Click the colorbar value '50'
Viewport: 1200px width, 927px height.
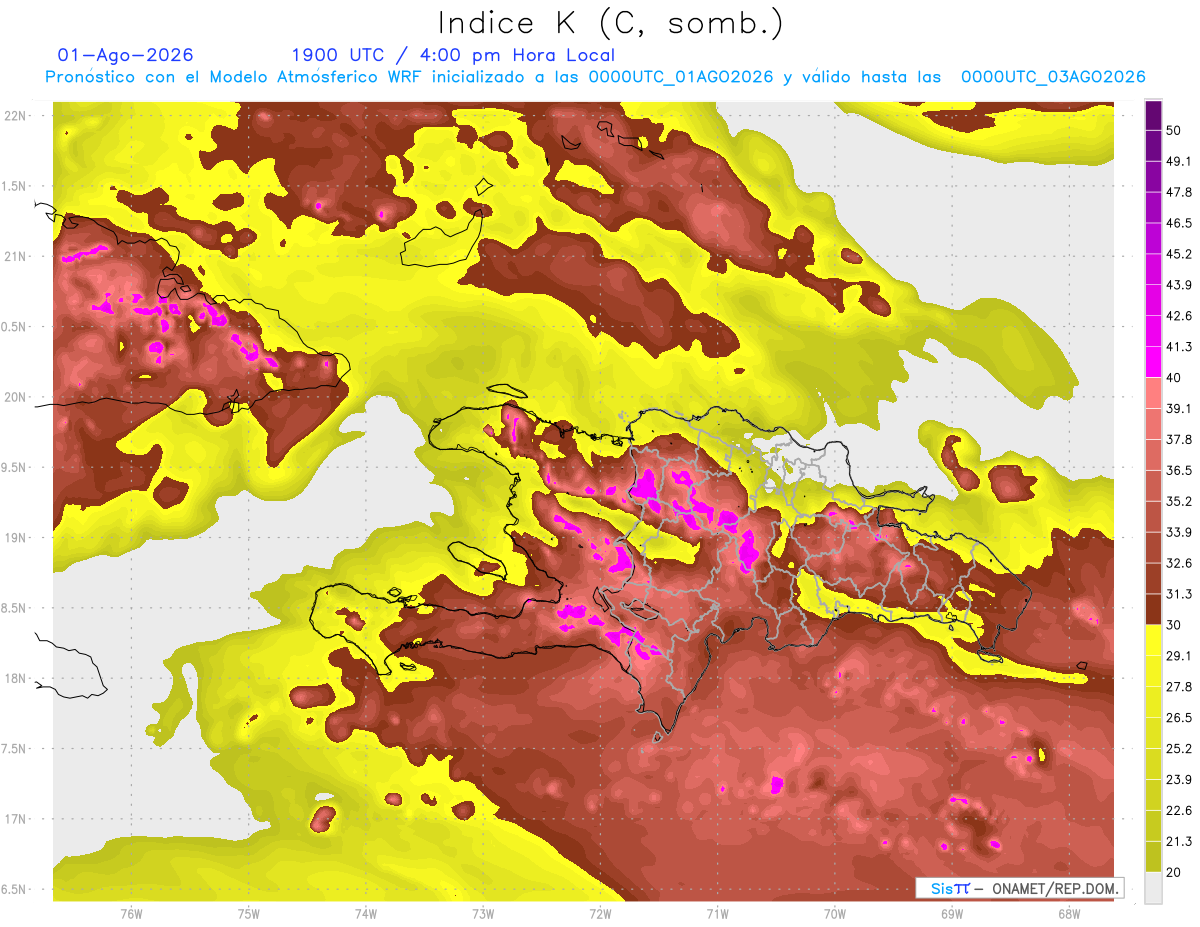point(1174,130)
